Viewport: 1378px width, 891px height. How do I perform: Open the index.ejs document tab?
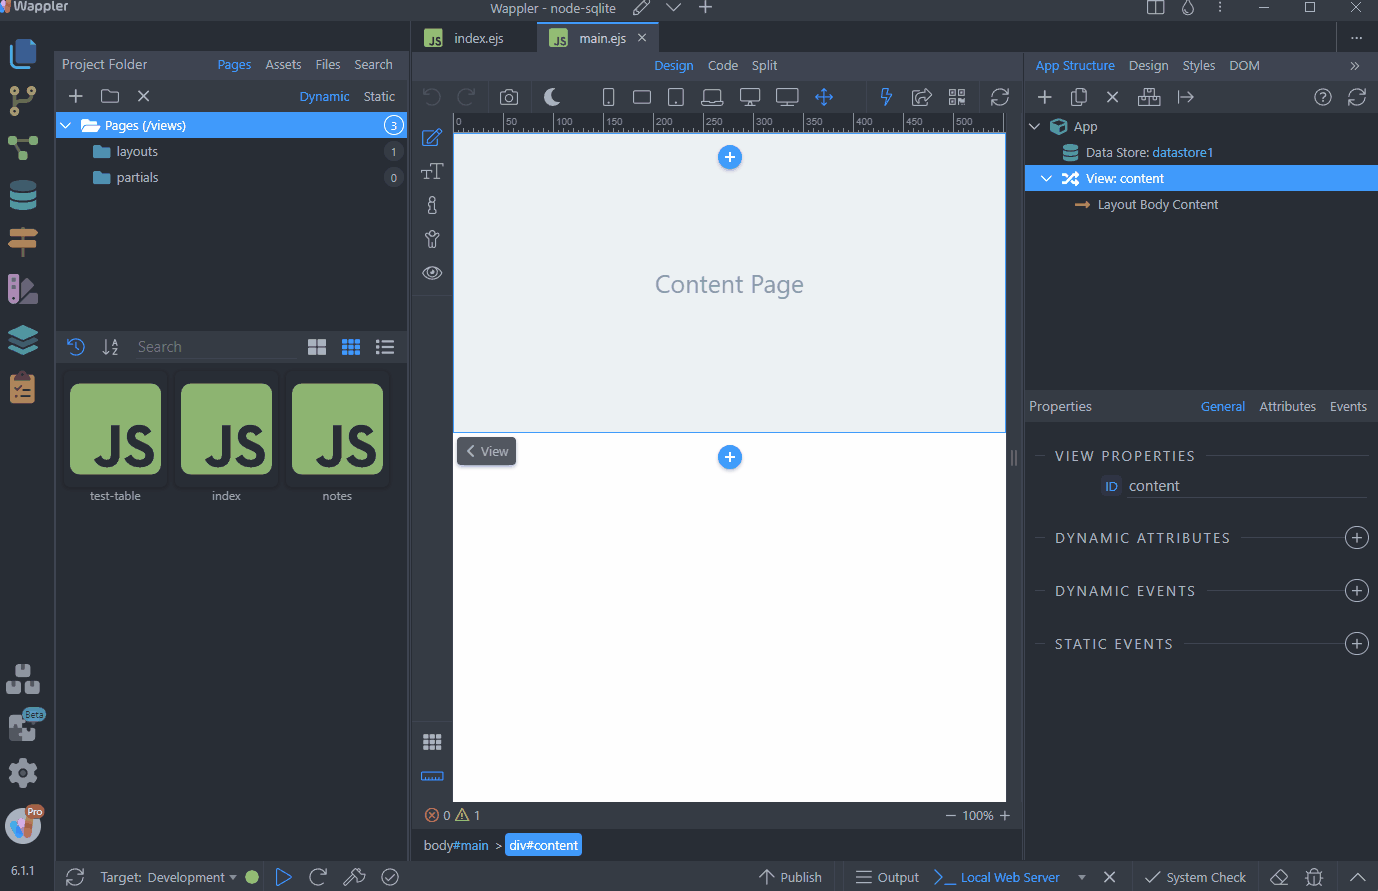[473, 38]
